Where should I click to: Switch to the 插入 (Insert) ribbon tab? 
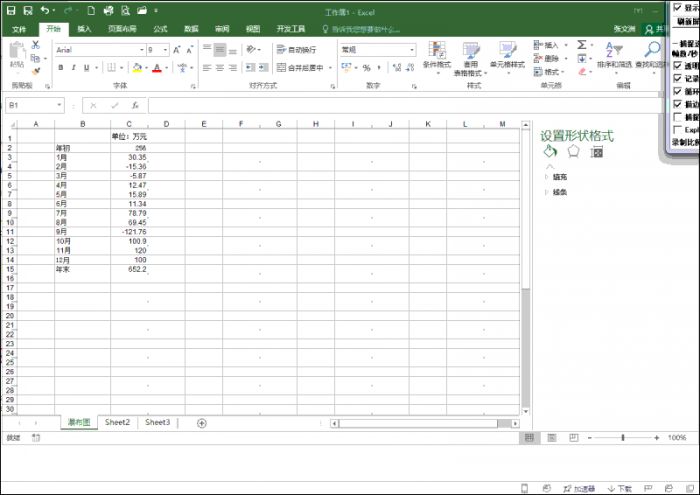pos(84,29)
